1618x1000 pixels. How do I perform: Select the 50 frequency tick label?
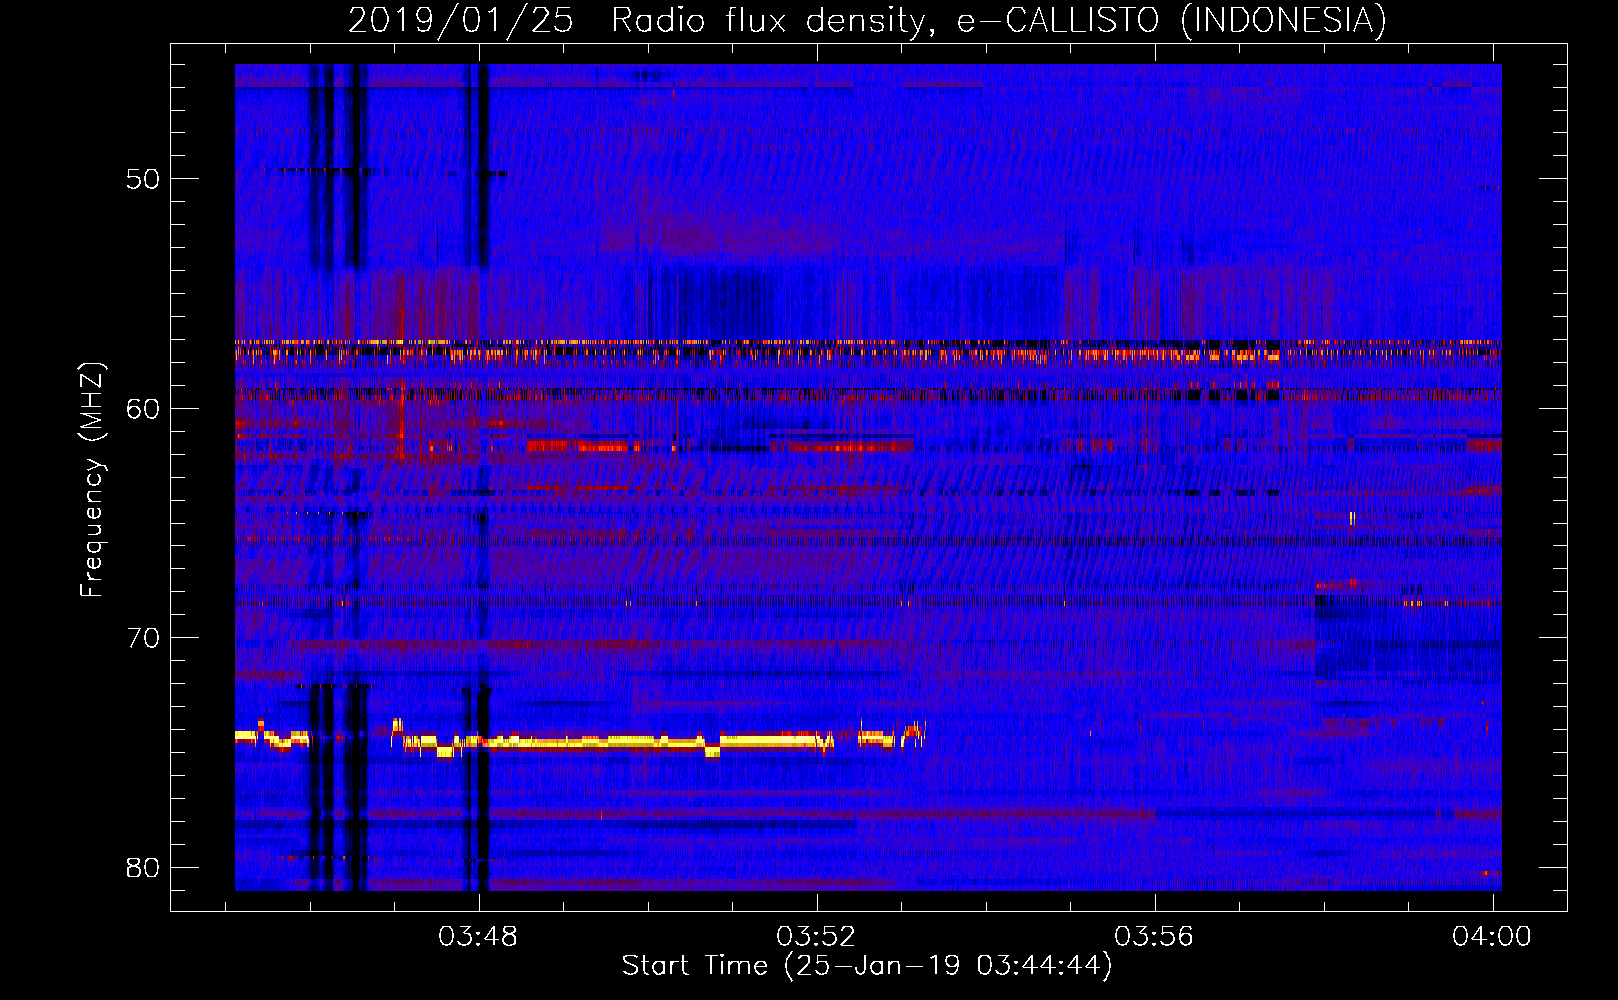143,179
